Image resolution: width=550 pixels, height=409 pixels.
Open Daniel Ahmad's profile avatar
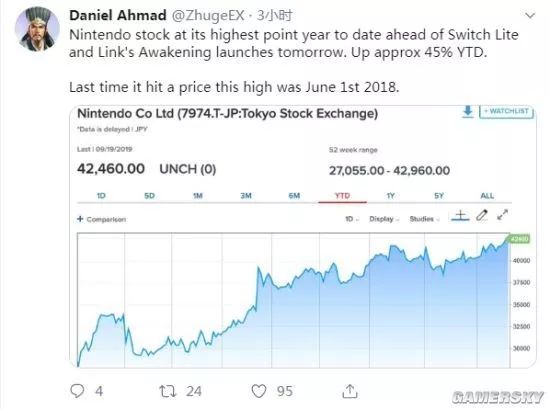(37, 29)
